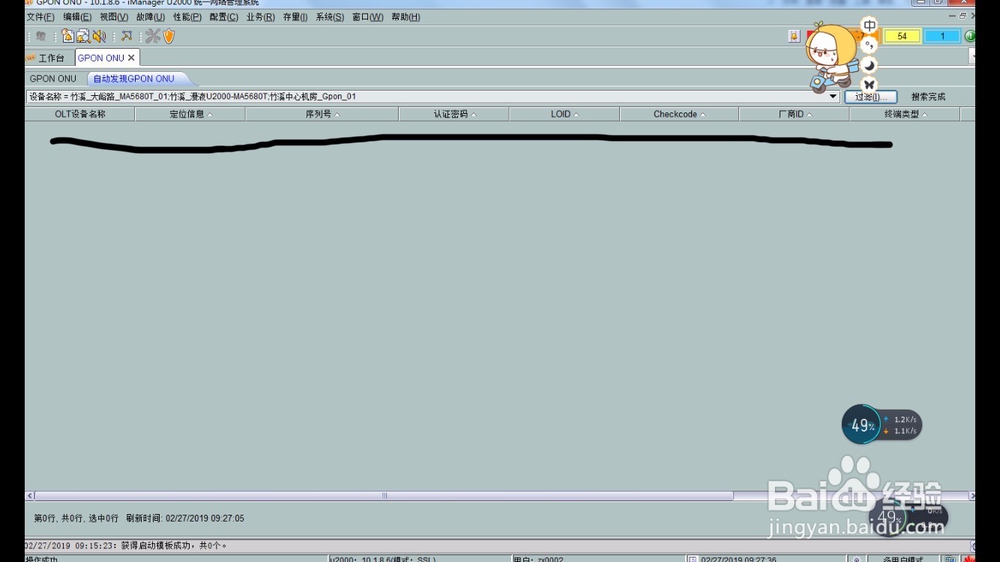Click the moon bubble icon
Image resolution: width=1000 pixels, height=562 pixels.
(x=869, y=65)
